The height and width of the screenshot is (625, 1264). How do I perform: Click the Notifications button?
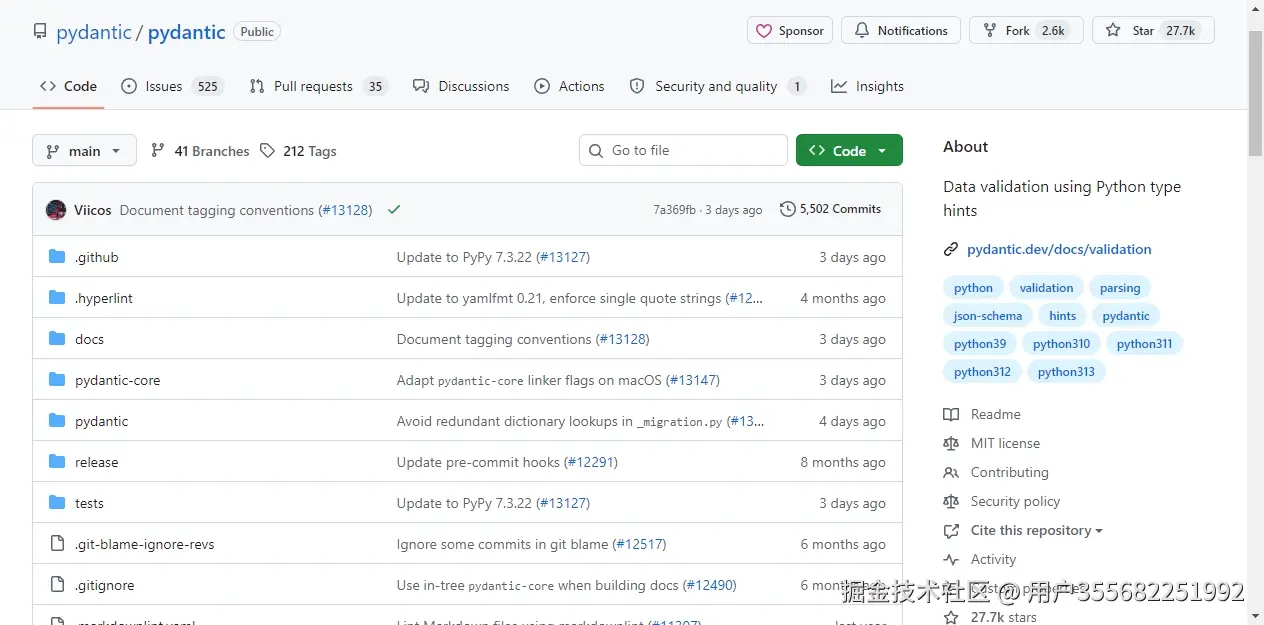901,30
